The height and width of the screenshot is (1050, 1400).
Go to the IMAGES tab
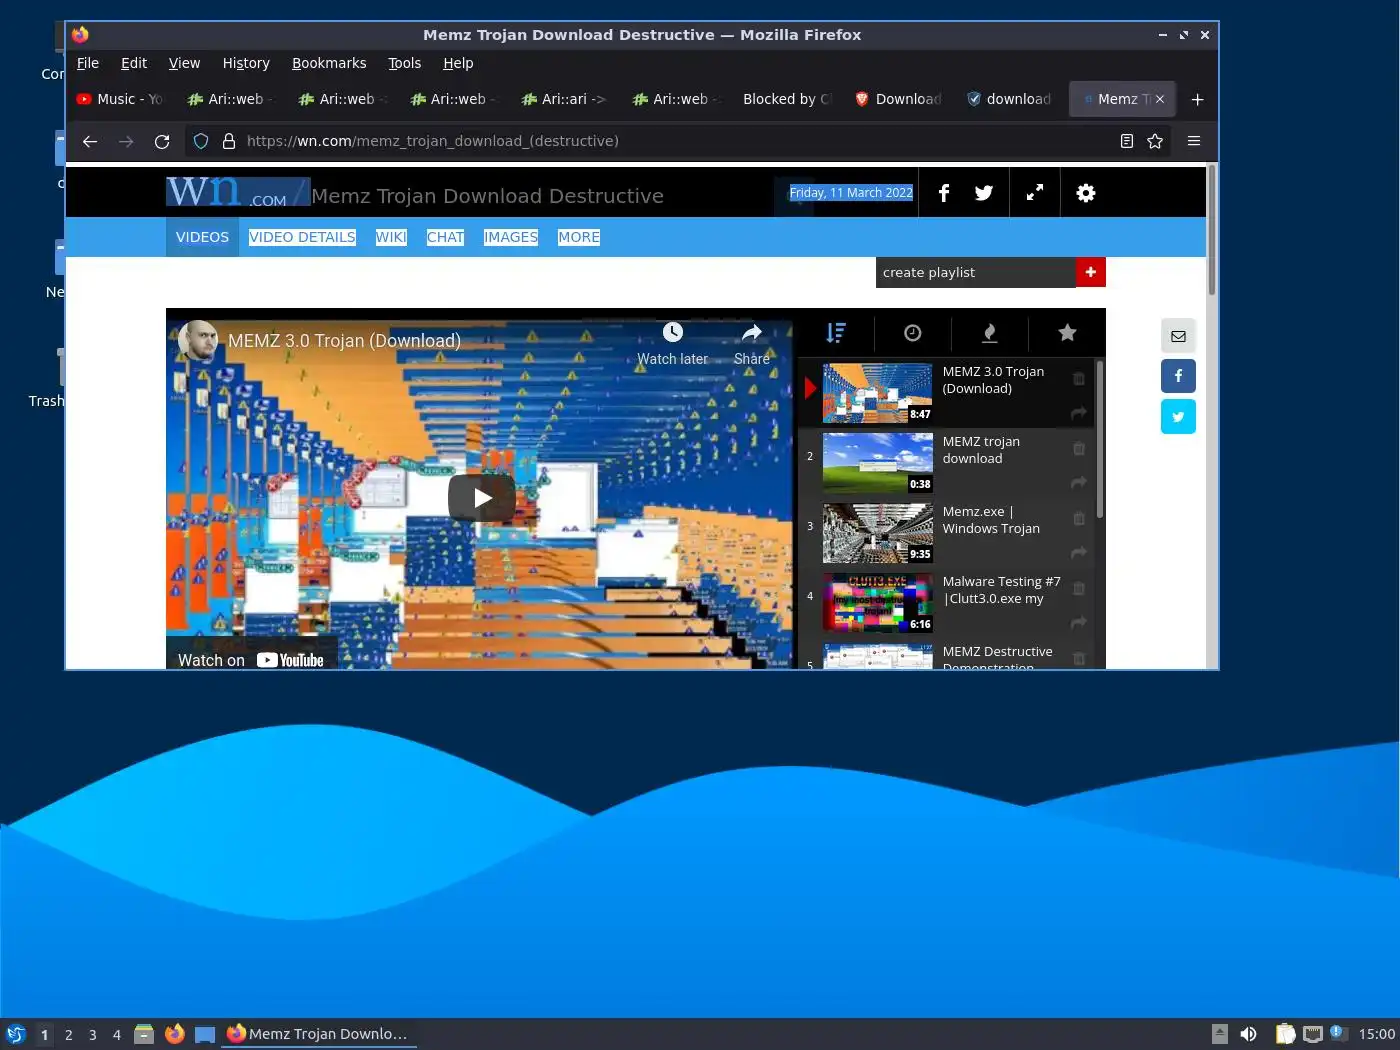pos(511,237)
